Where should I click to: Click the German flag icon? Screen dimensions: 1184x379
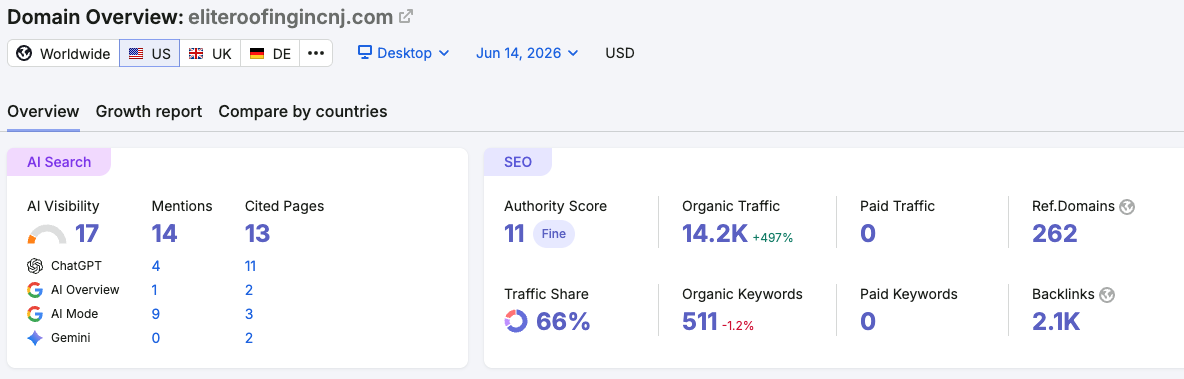(x=257, y=54)
